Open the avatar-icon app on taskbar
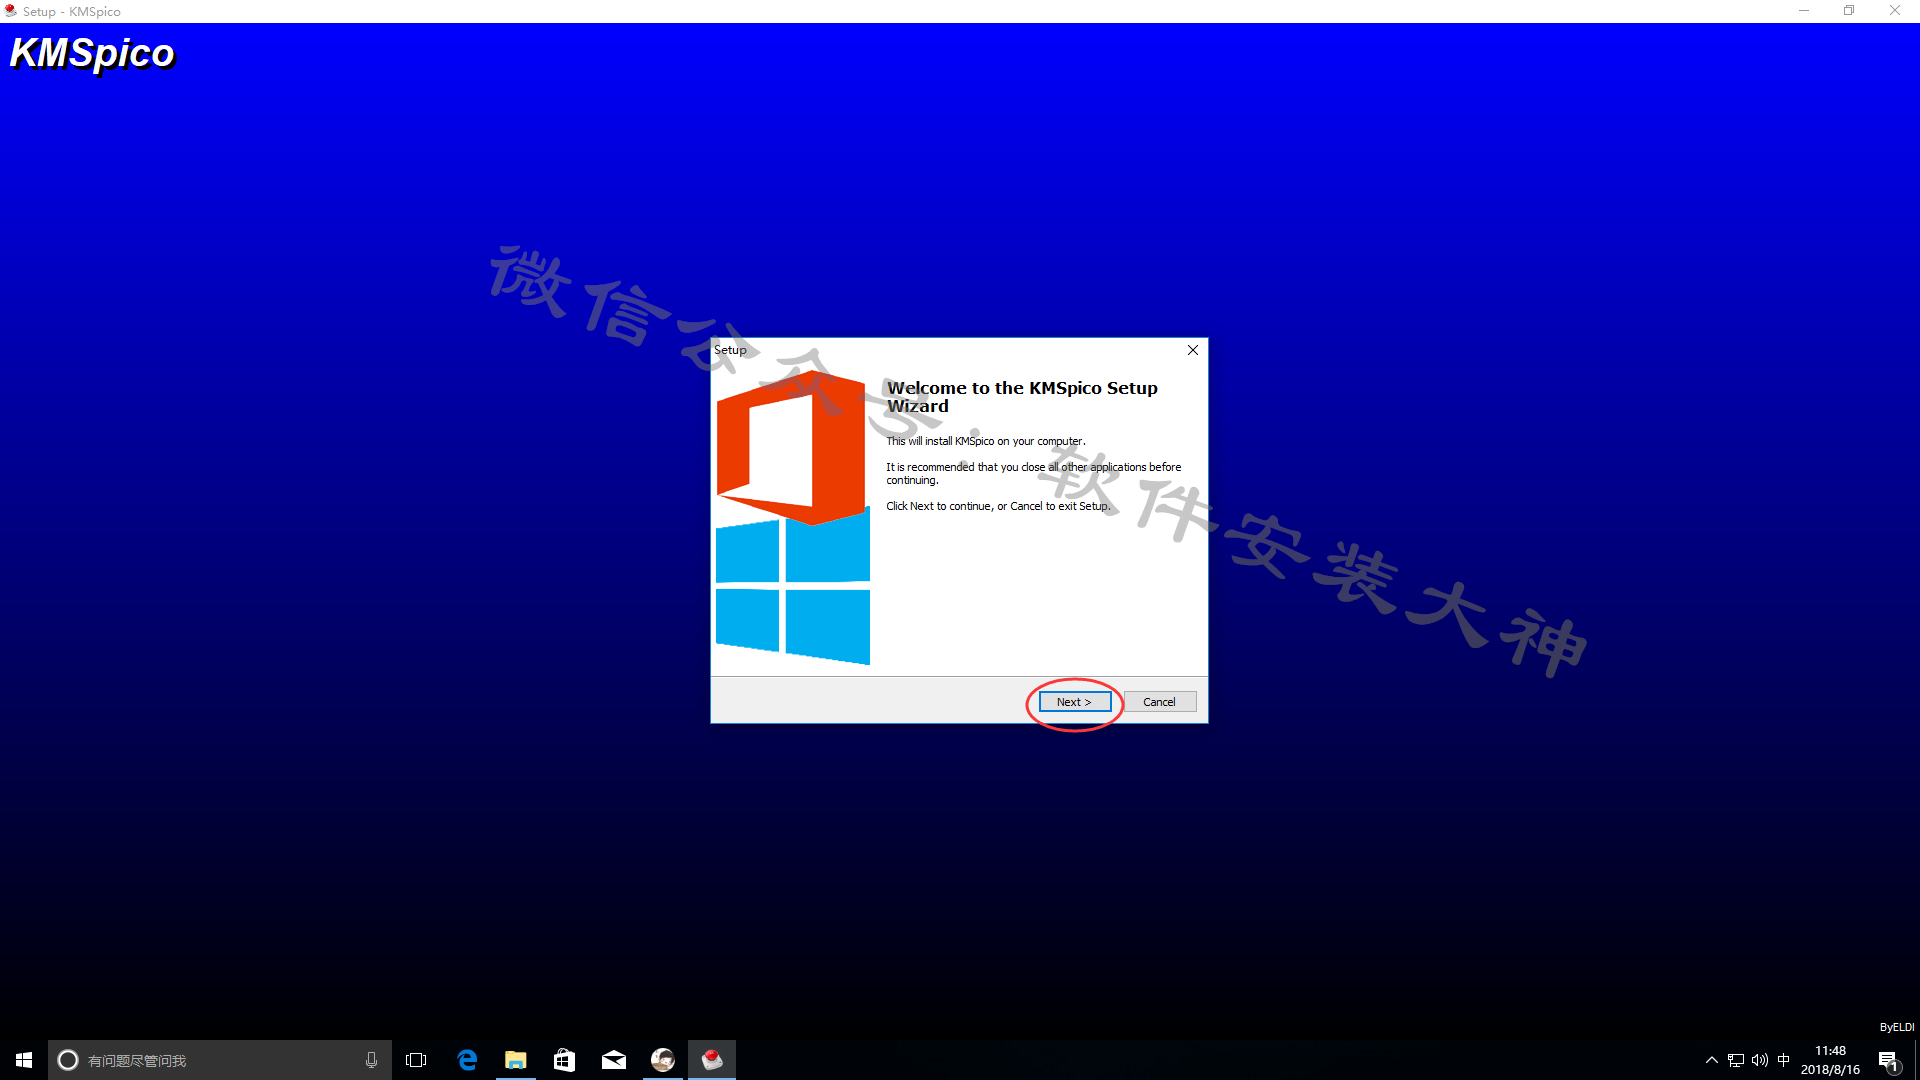Viewport: 1920px width, 1080px height. coord(663,1060)
